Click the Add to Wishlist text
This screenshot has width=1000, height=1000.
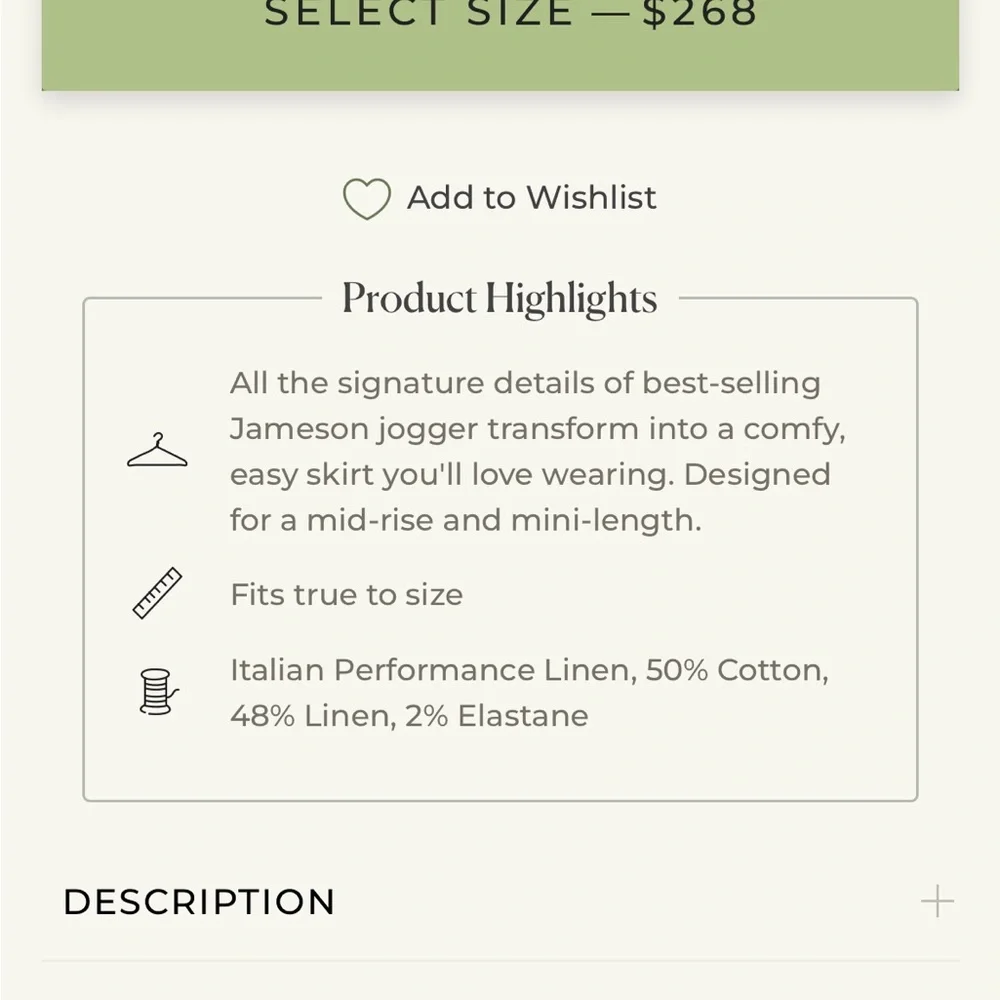[531, 197]
